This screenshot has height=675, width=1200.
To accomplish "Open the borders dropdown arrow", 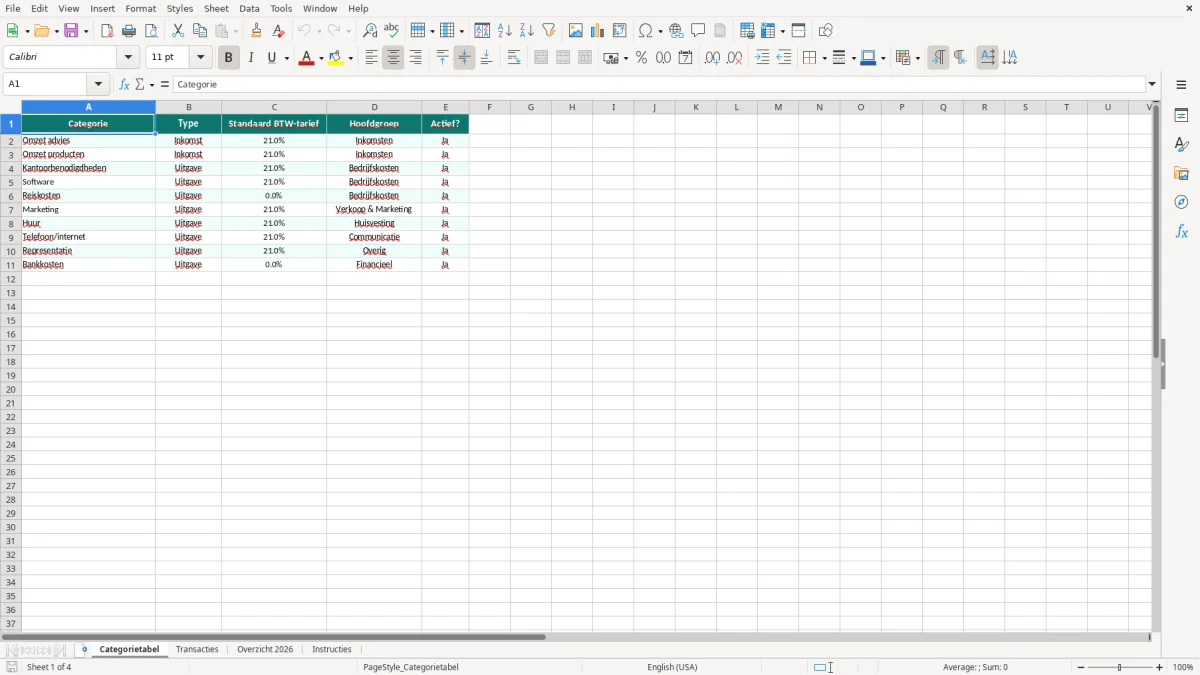I will coord(823,59).
